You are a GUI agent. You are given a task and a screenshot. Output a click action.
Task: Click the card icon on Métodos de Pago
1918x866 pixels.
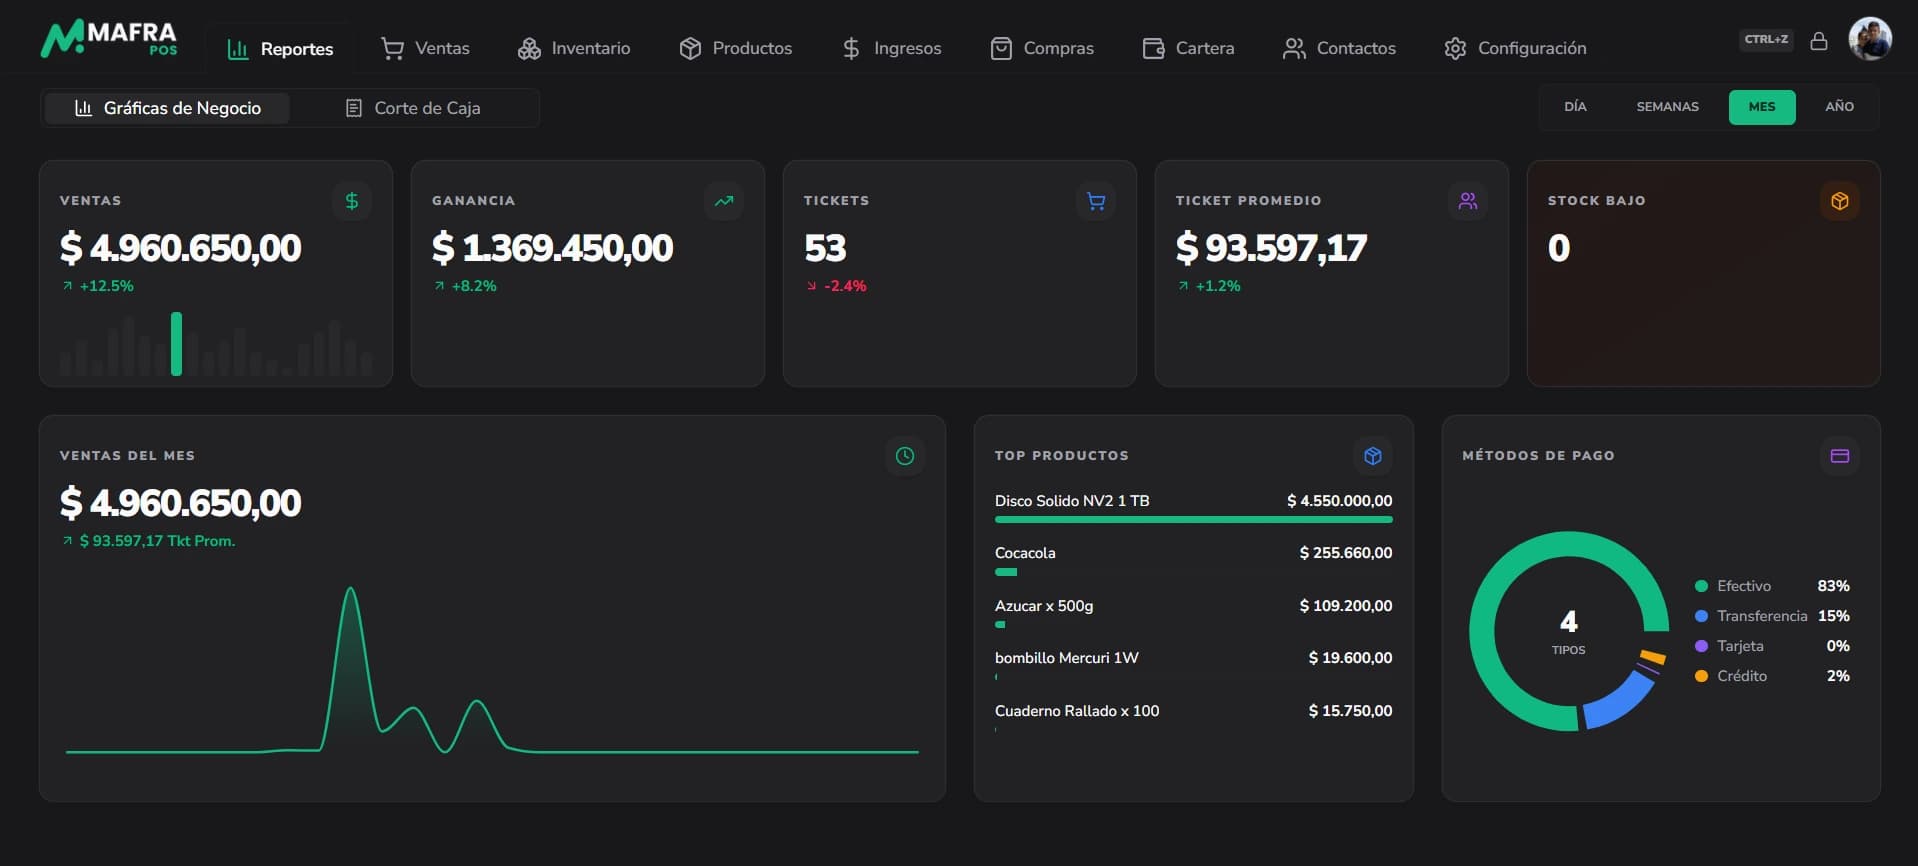[x=1840, y=456]
